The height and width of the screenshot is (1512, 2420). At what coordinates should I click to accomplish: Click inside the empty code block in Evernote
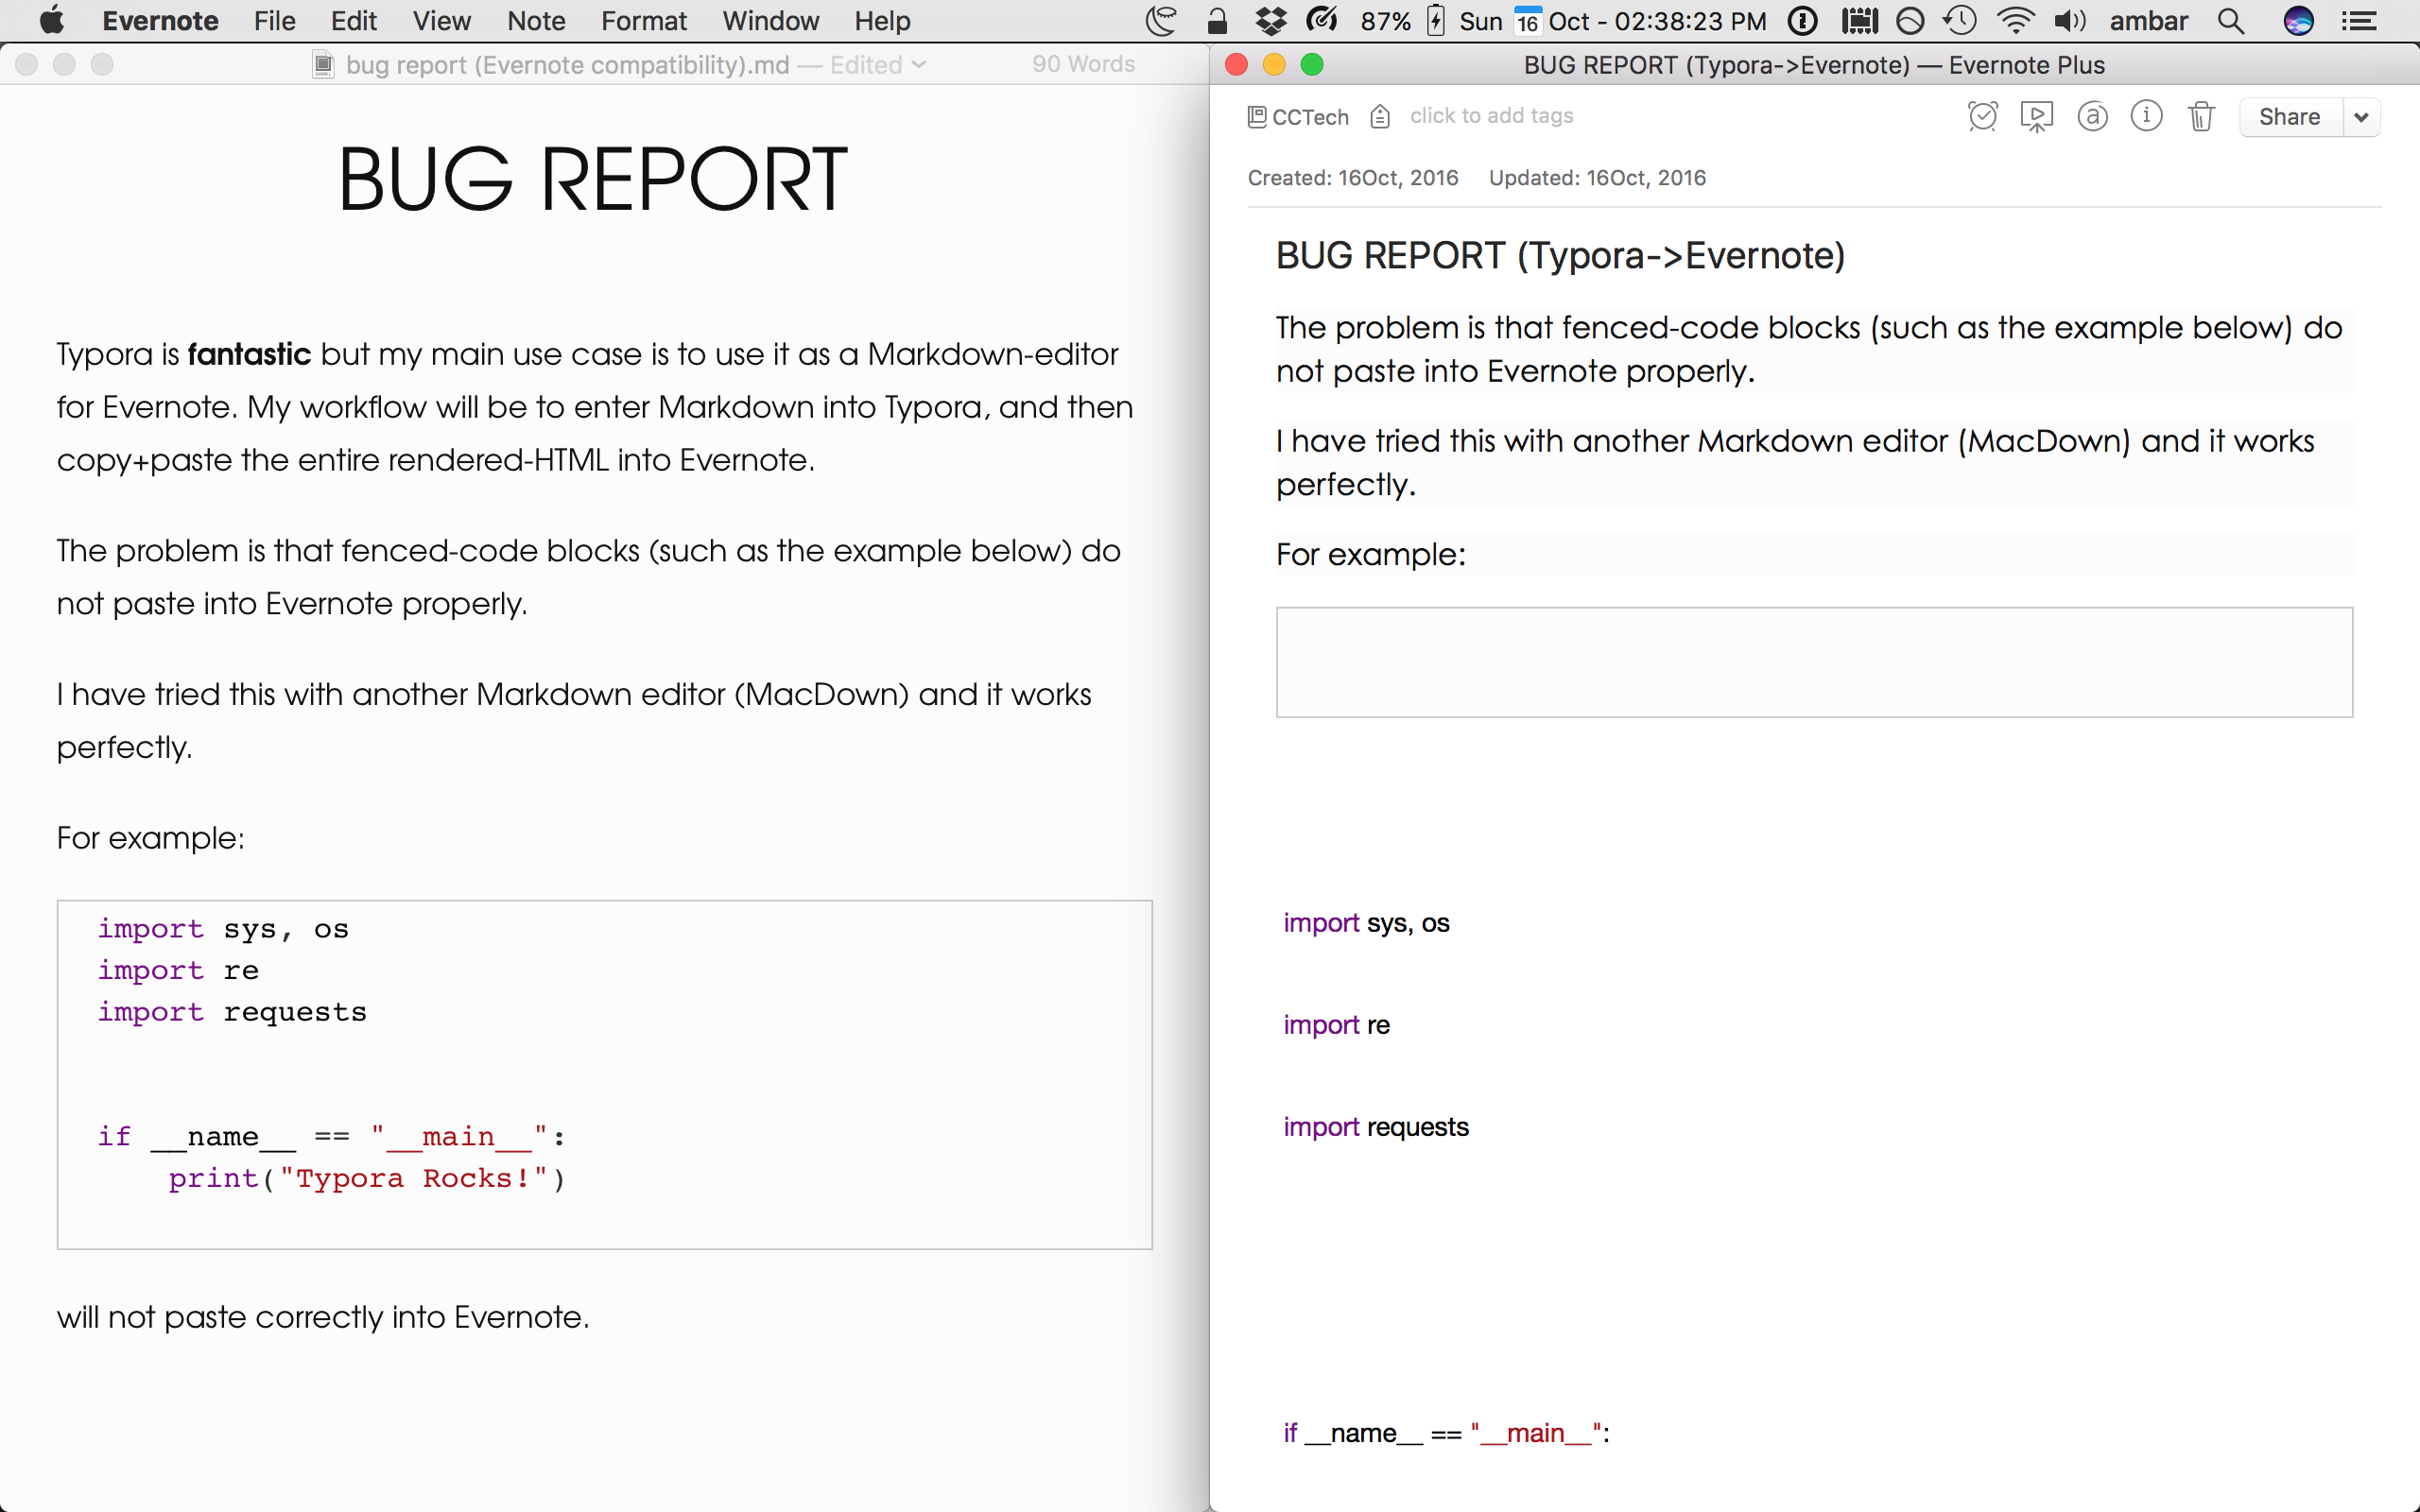1810,662
